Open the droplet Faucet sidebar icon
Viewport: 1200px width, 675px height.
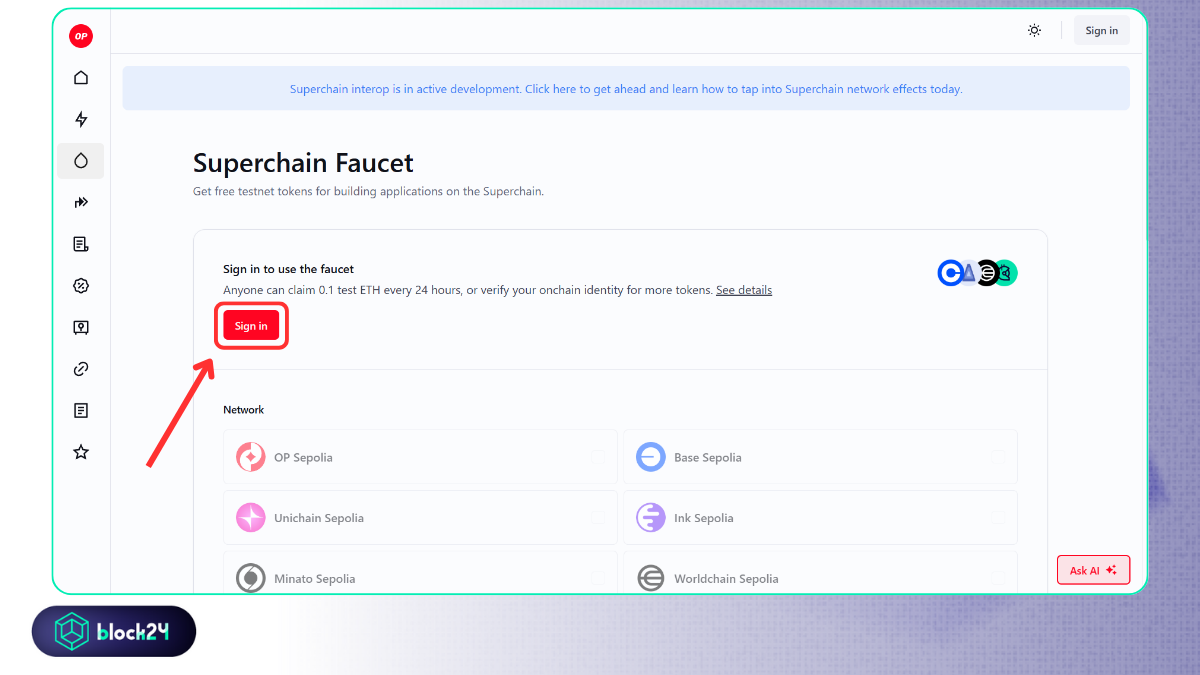[x=81, y=161]
